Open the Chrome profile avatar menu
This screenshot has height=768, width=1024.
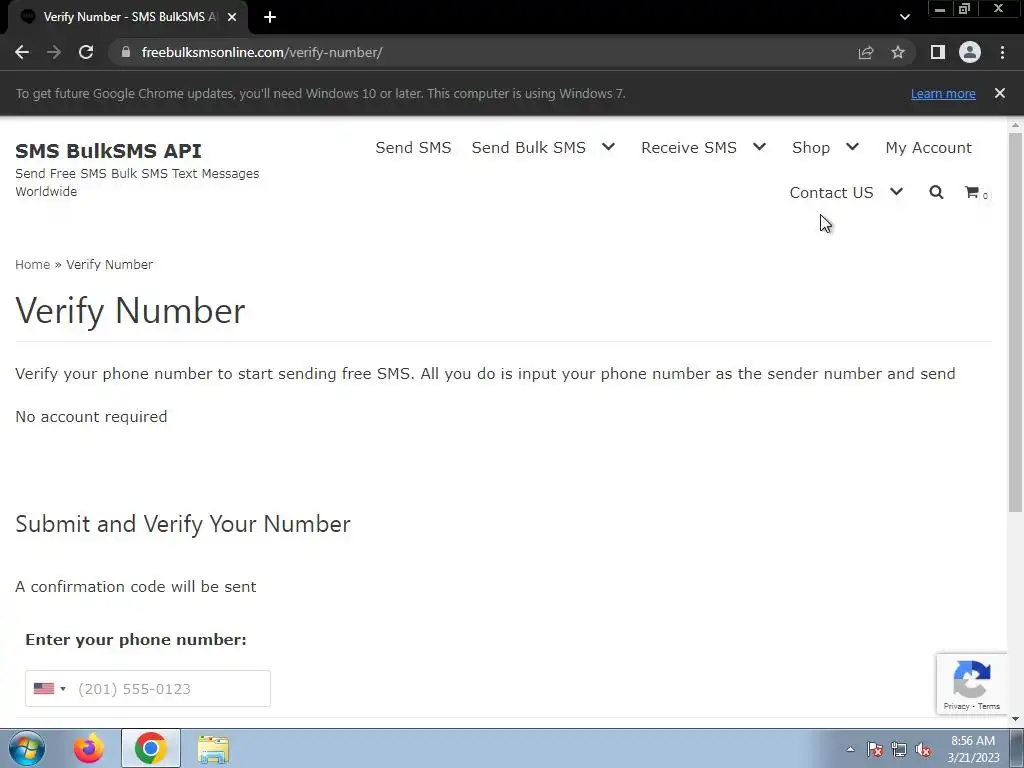tap(970, 52)
